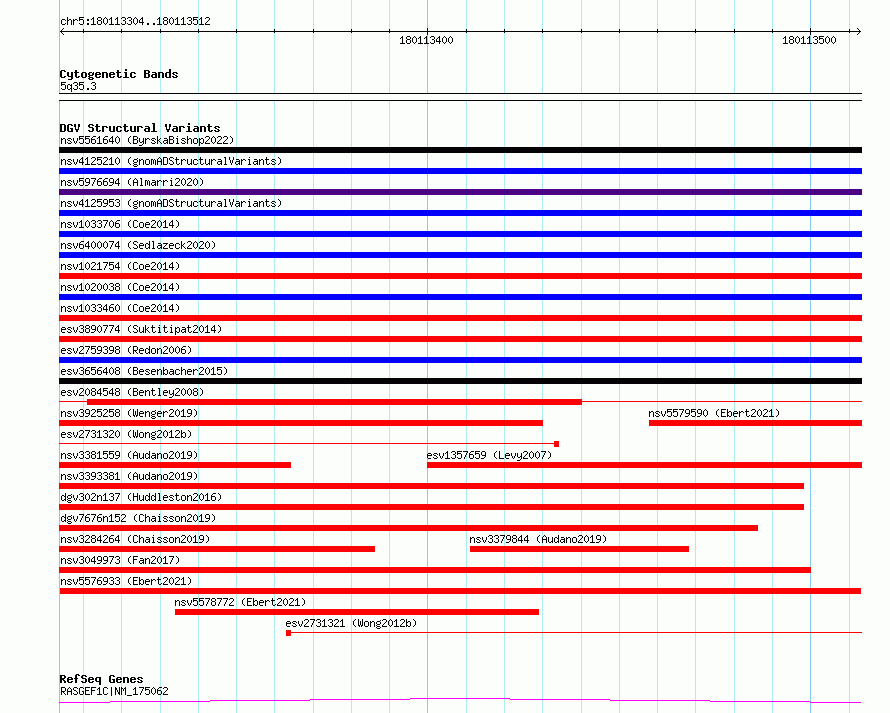Open nsv3284264 (Chaisson2019) label

click(x=135, y=539)
